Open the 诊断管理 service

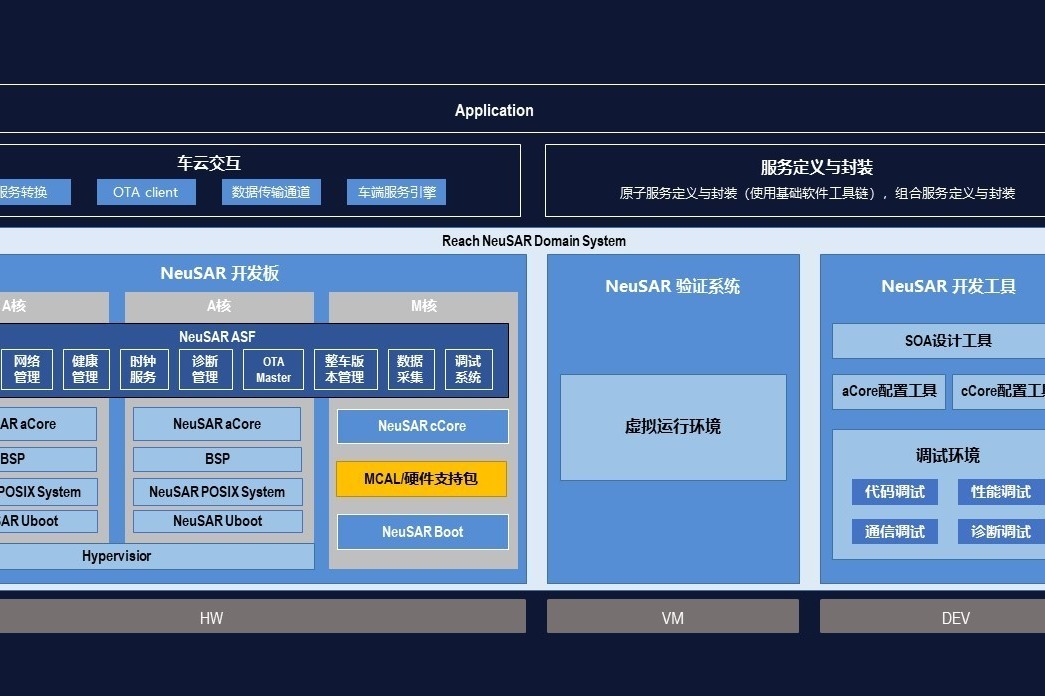[205, 368]
